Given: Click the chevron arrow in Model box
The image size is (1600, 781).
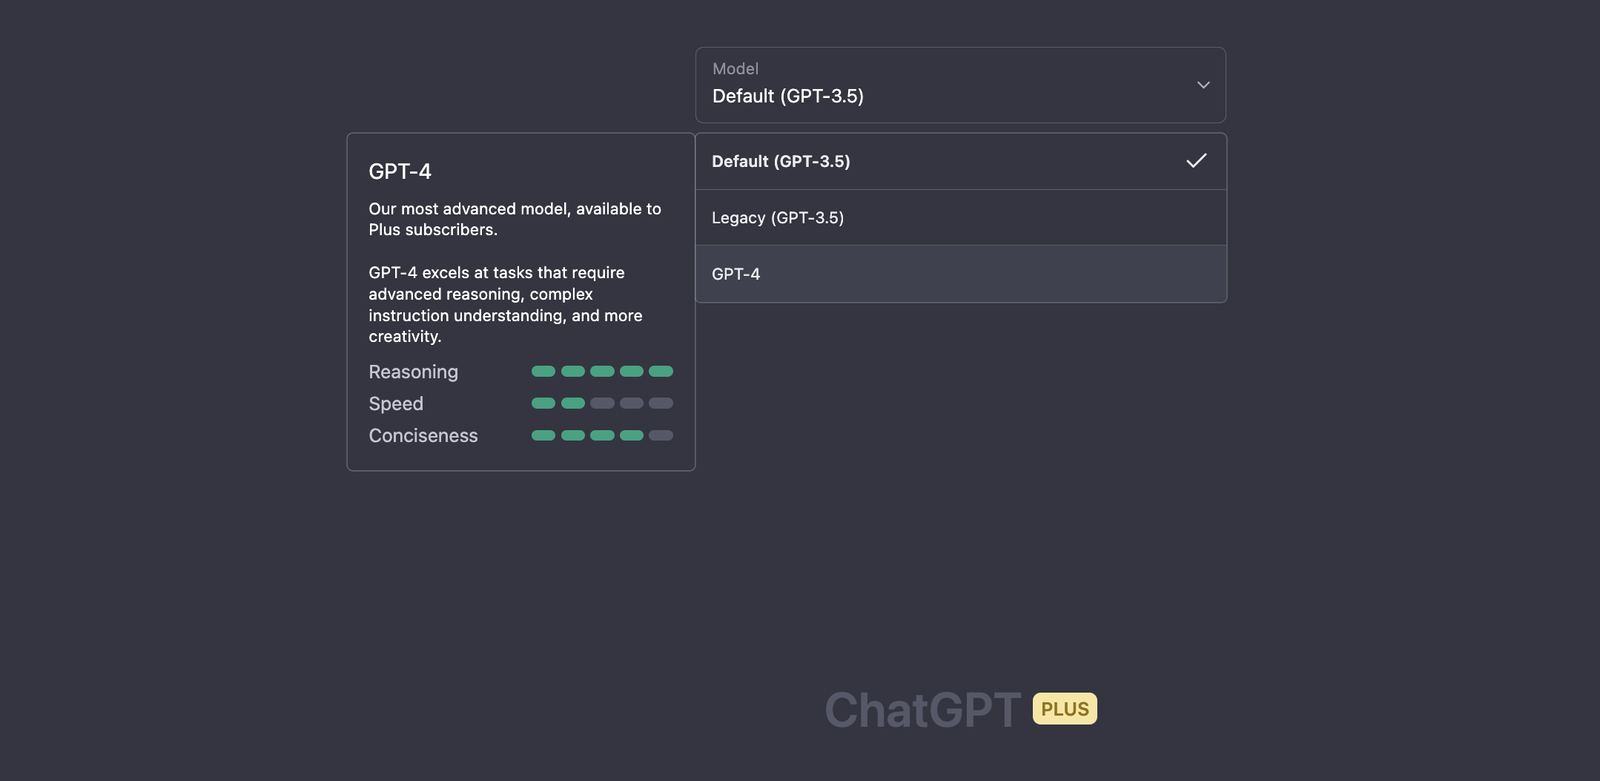Looking at the screenshot, I should (1203, 85).
